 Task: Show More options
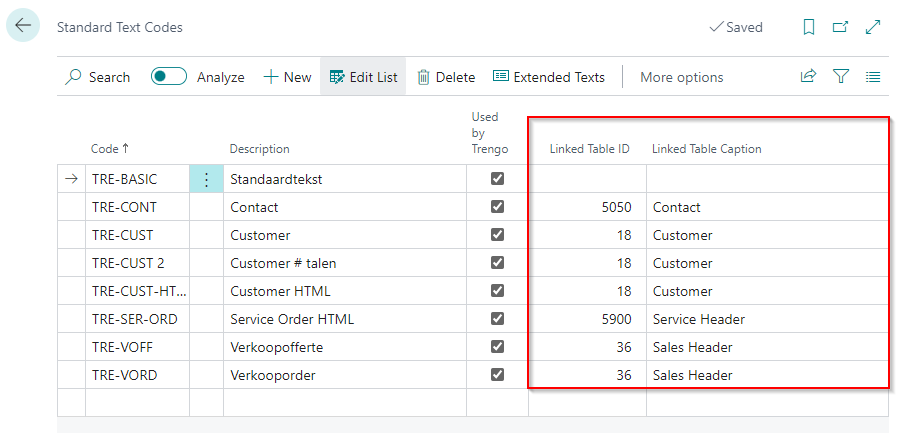(x=682, y=77)
